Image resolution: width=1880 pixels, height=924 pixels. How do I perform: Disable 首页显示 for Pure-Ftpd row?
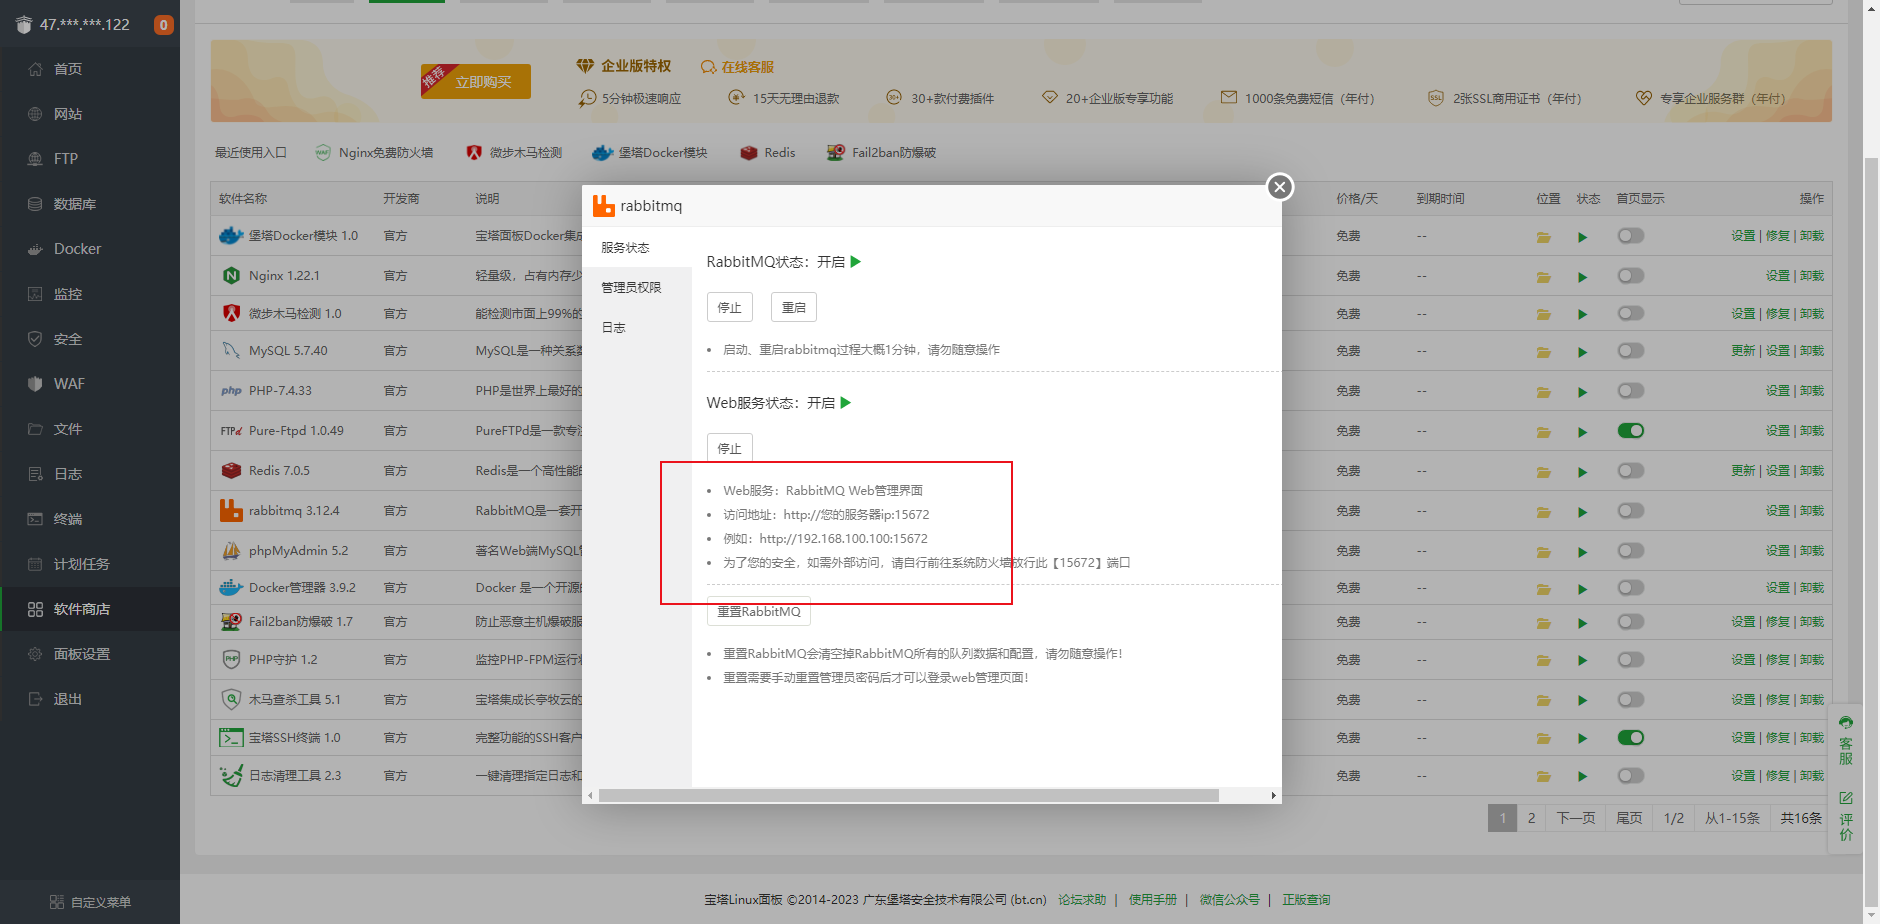click(1631, 431)
